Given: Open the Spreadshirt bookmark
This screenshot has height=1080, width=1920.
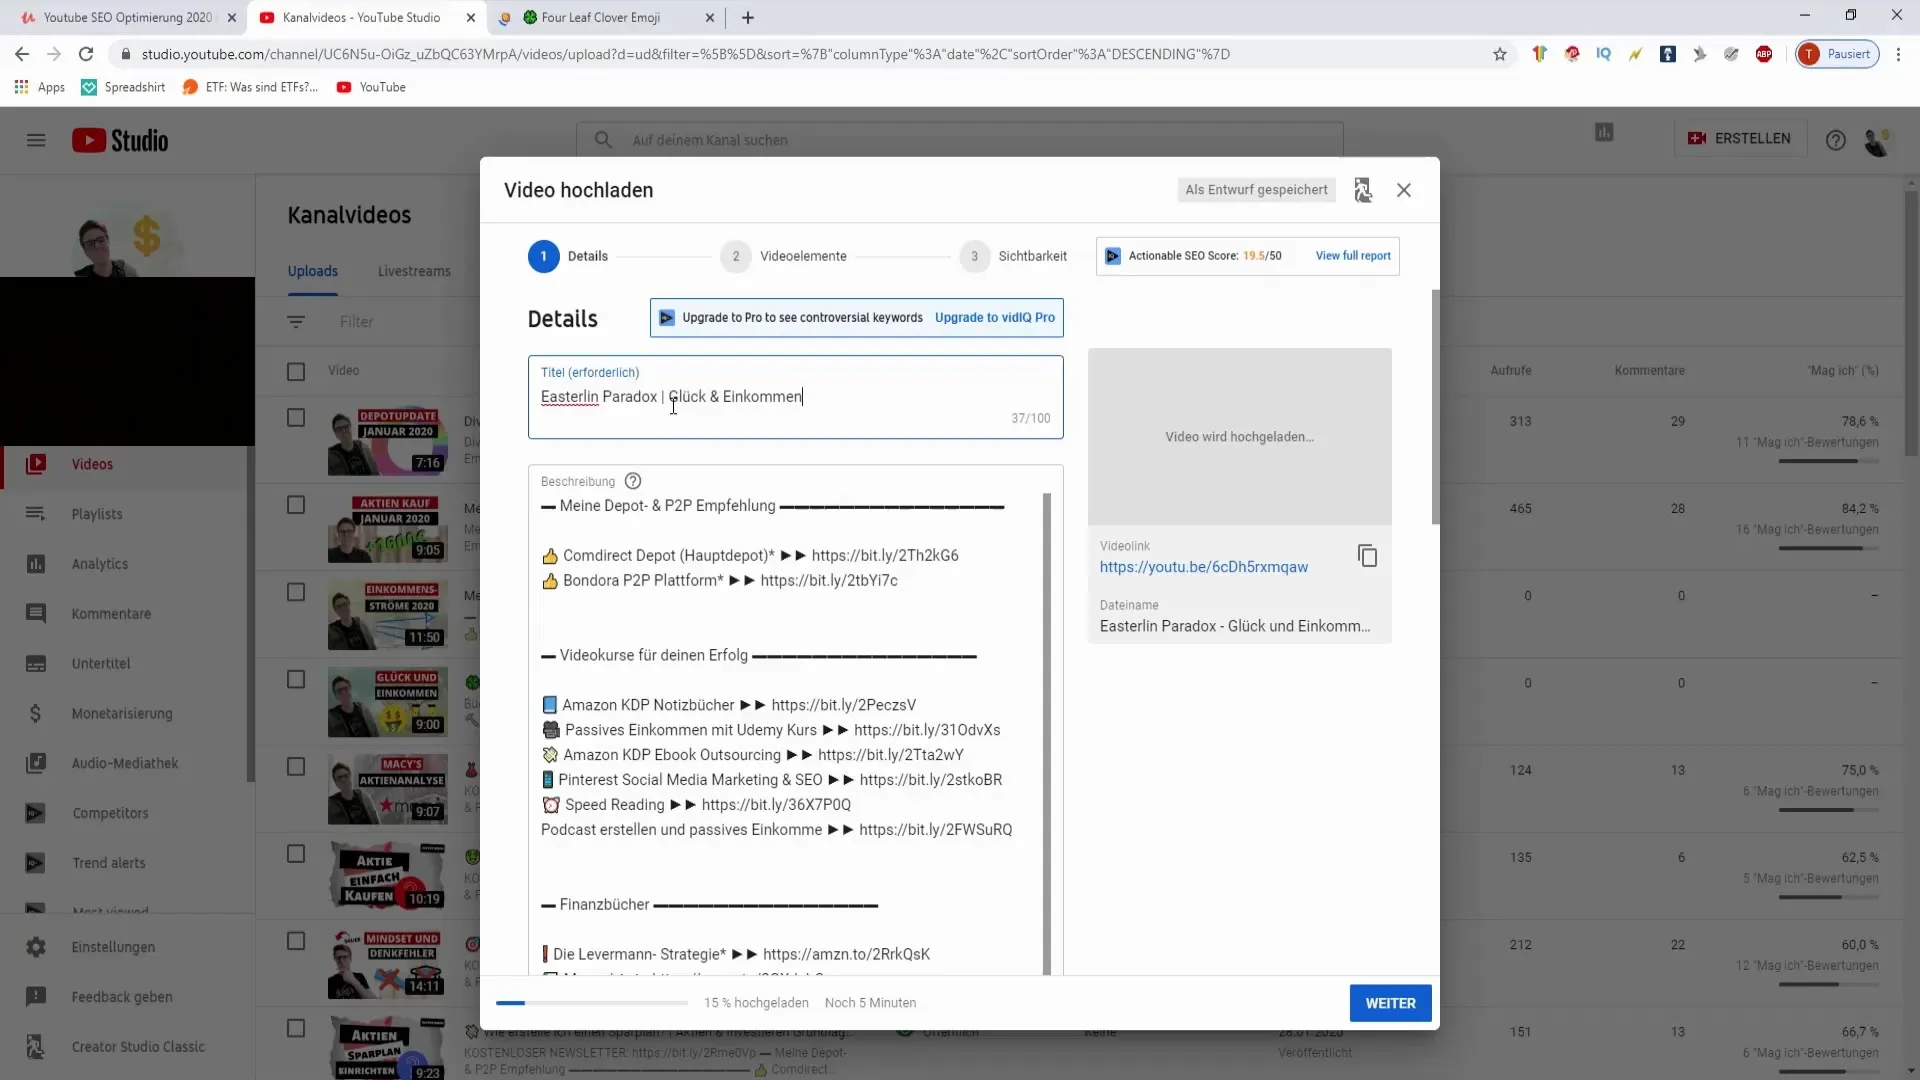Looking at the screenshot, I should point(123,87).
